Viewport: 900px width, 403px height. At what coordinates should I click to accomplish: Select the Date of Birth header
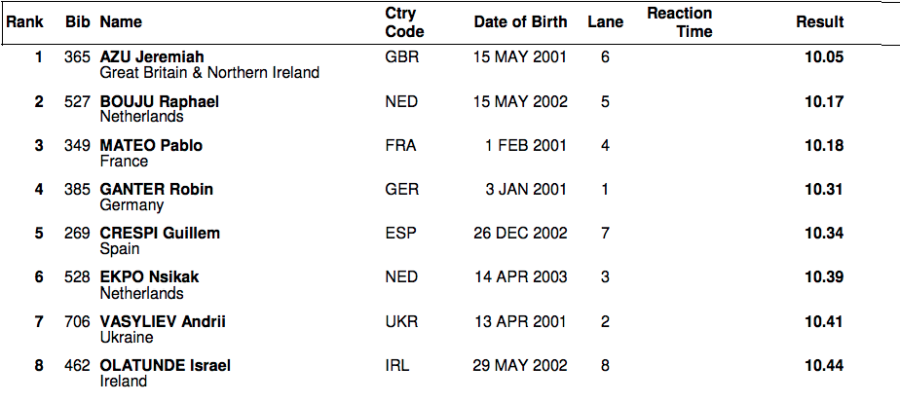point(520,21)
